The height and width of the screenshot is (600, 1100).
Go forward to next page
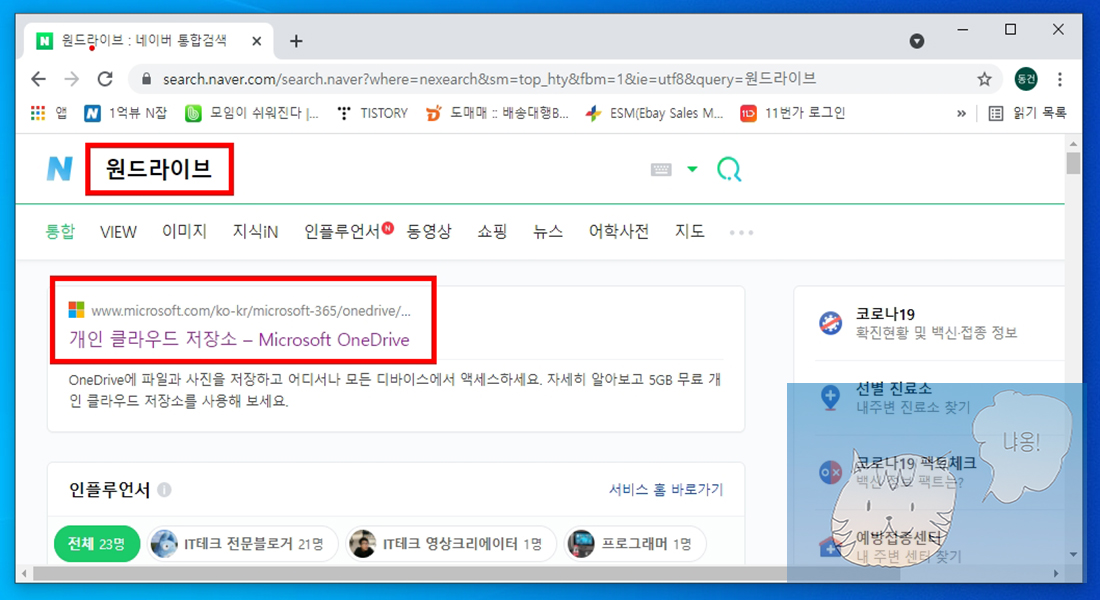click(72, 79)
